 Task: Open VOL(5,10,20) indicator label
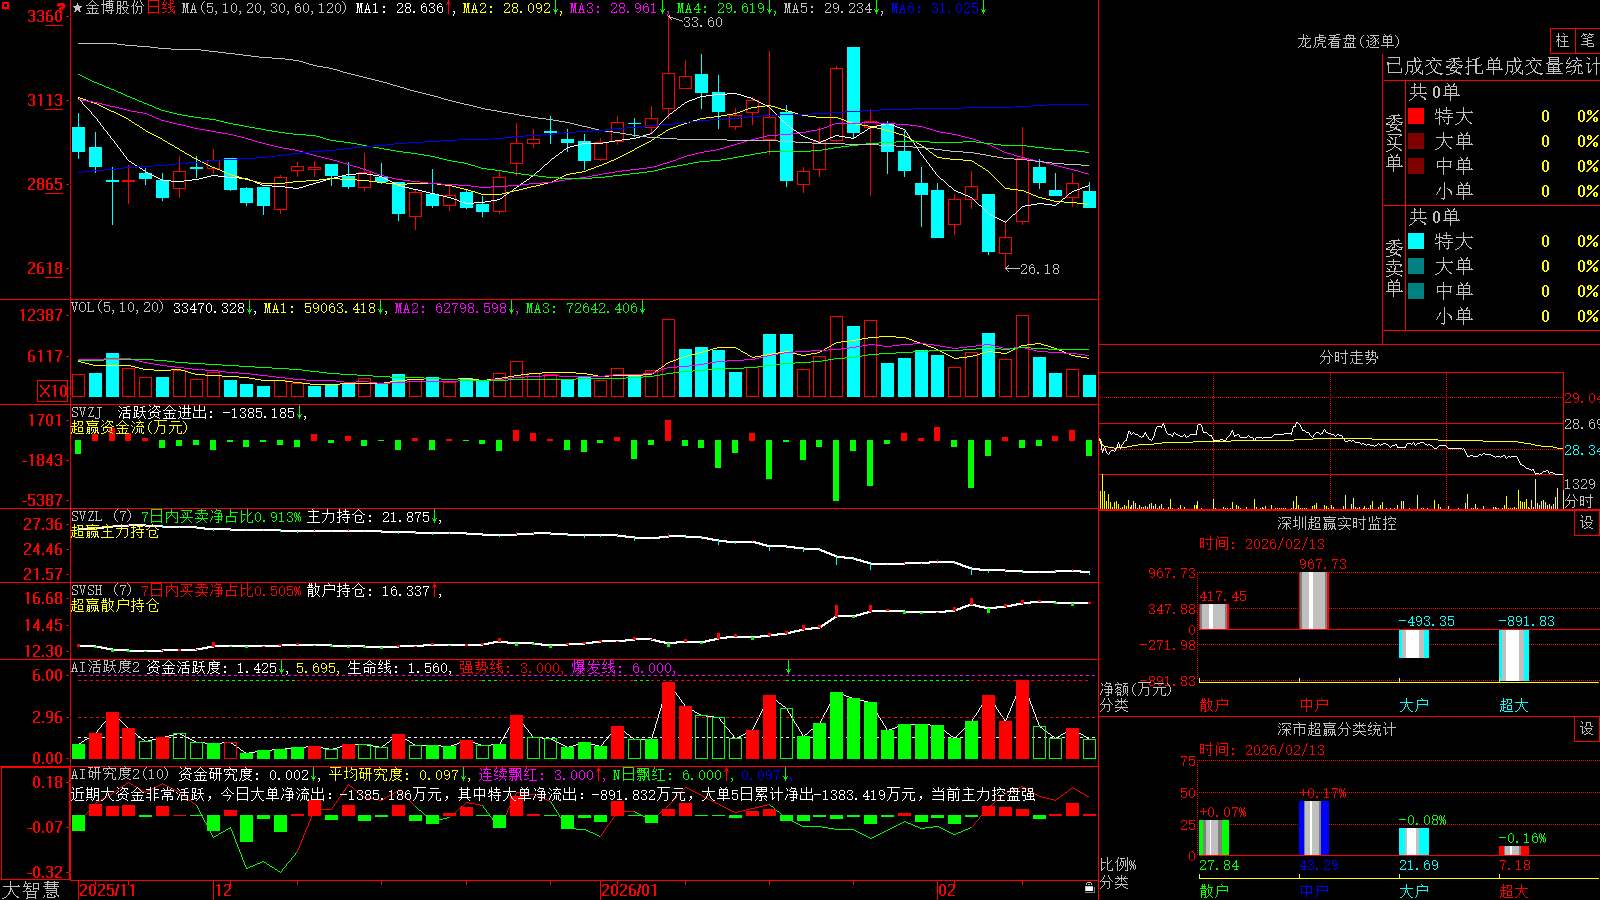coord(117,308)
